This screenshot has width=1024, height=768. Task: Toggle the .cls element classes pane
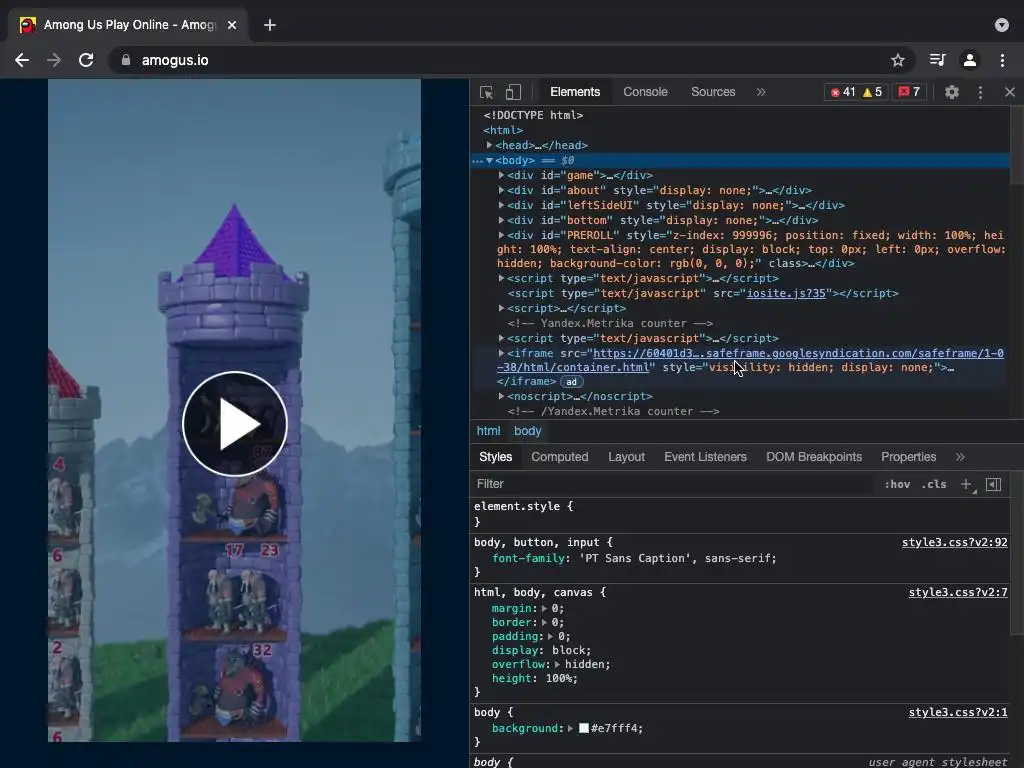click(934, 484)
